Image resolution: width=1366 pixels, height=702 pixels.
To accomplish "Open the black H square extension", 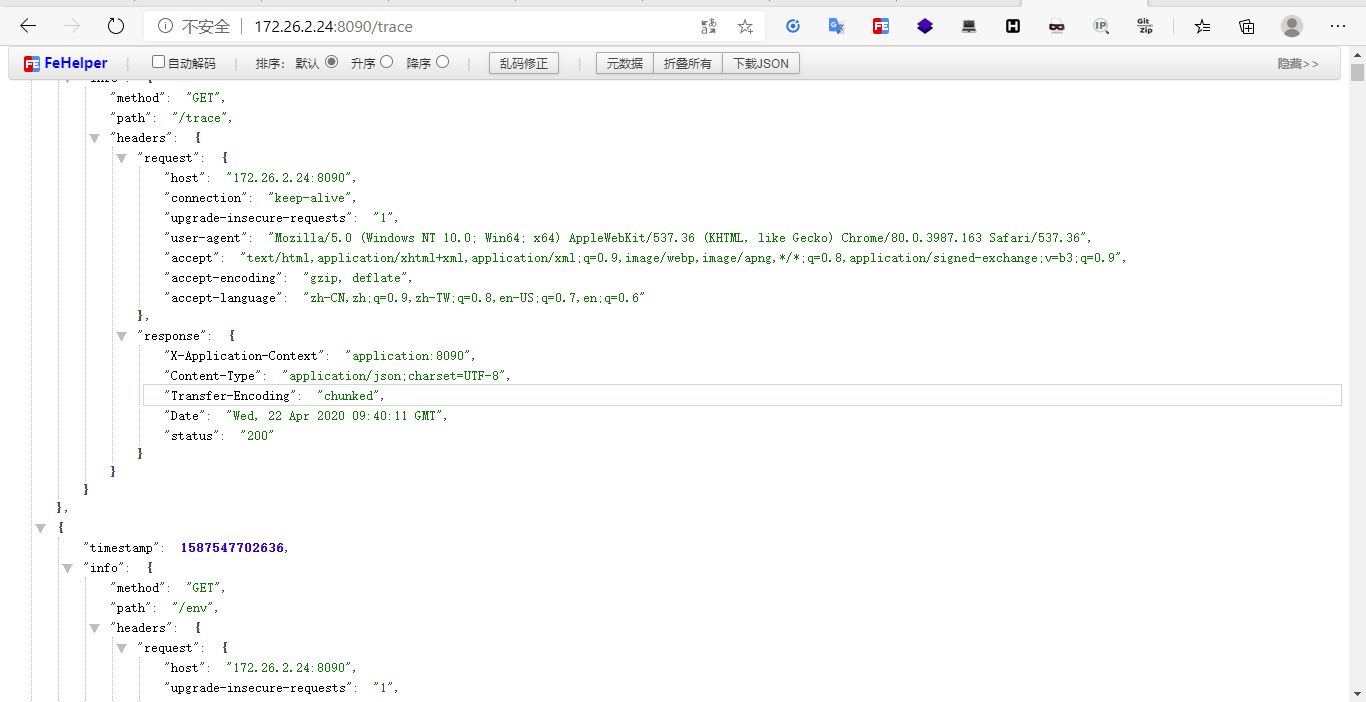I will coord(1013,26).
